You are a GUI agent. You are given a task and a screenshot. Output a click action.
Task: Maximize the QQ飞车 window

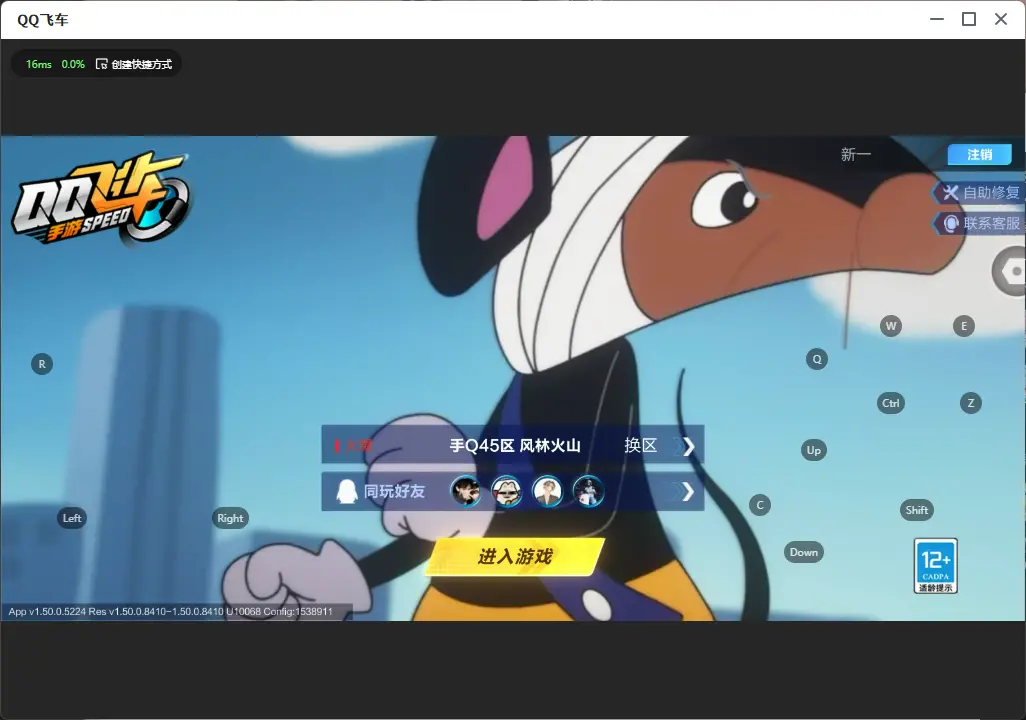969,19
